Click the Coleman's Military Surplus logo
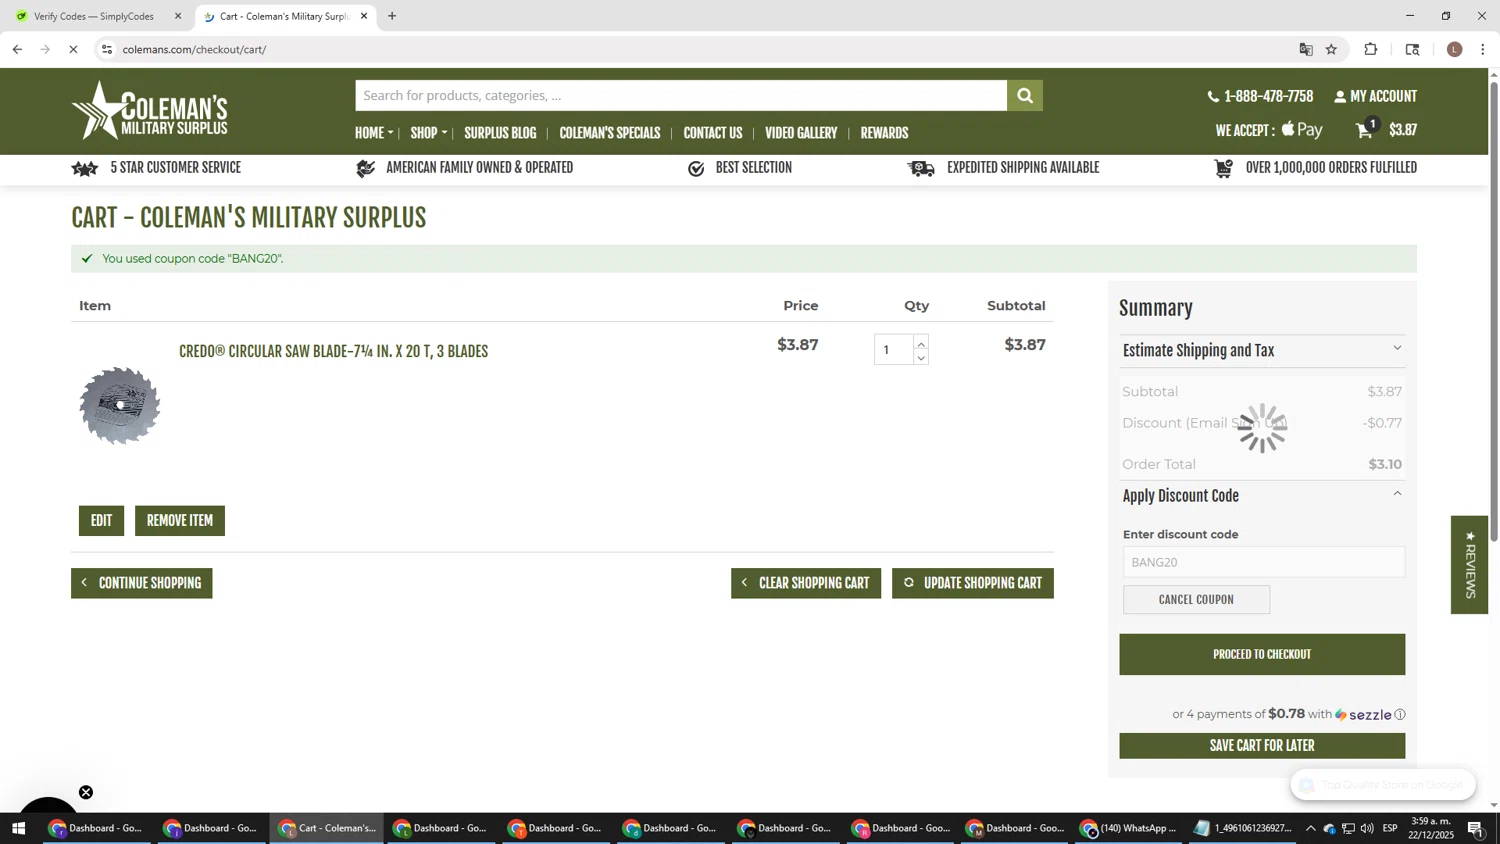 click(150, 110)
